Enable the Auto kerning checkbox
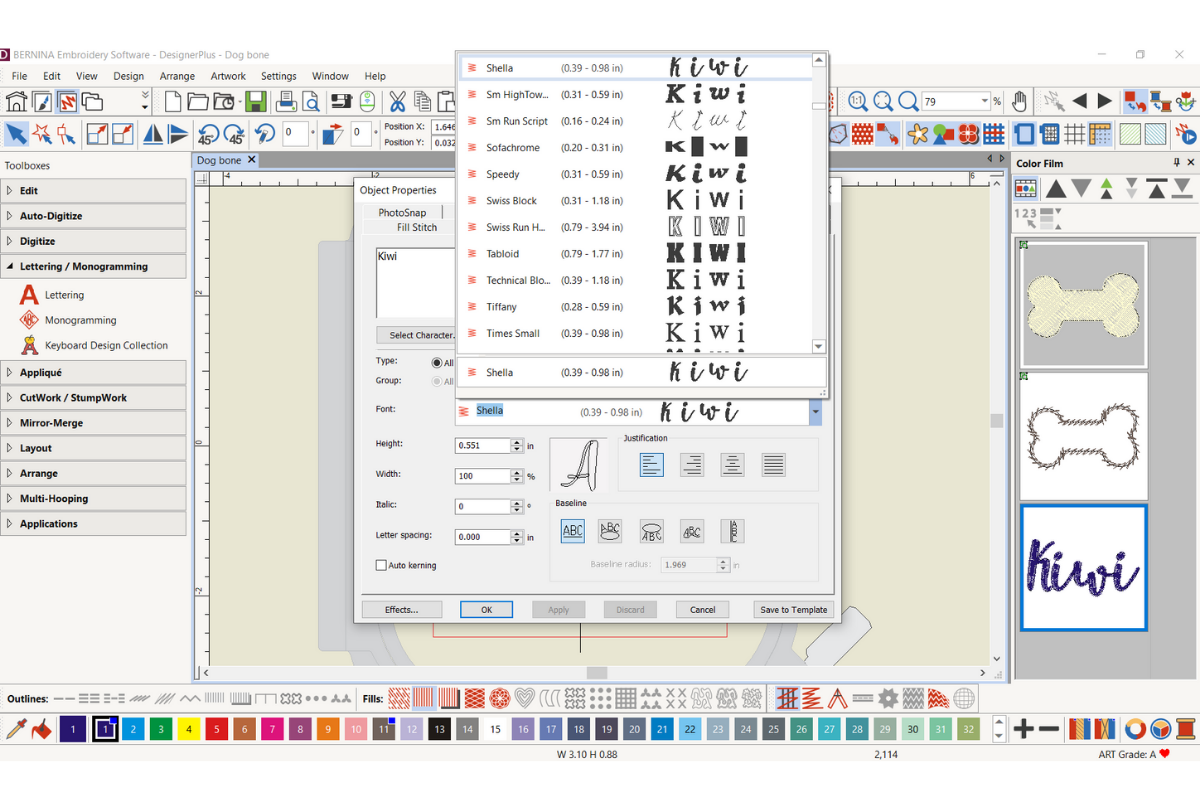Image resolution: width=1200 pixels, height=800 pixels. click(381, 565)
